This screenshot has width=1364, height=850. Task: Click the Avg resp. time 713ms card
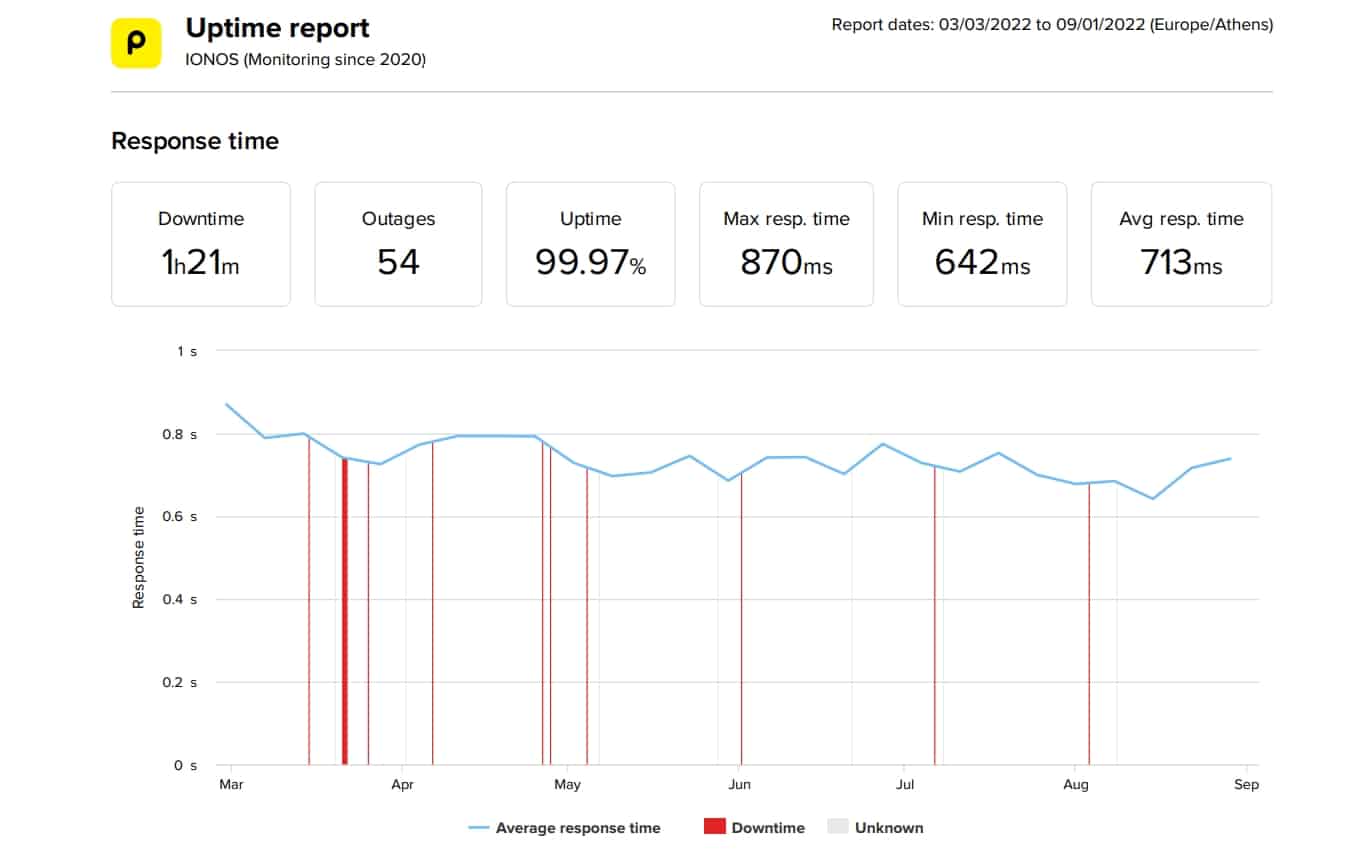1181,244
